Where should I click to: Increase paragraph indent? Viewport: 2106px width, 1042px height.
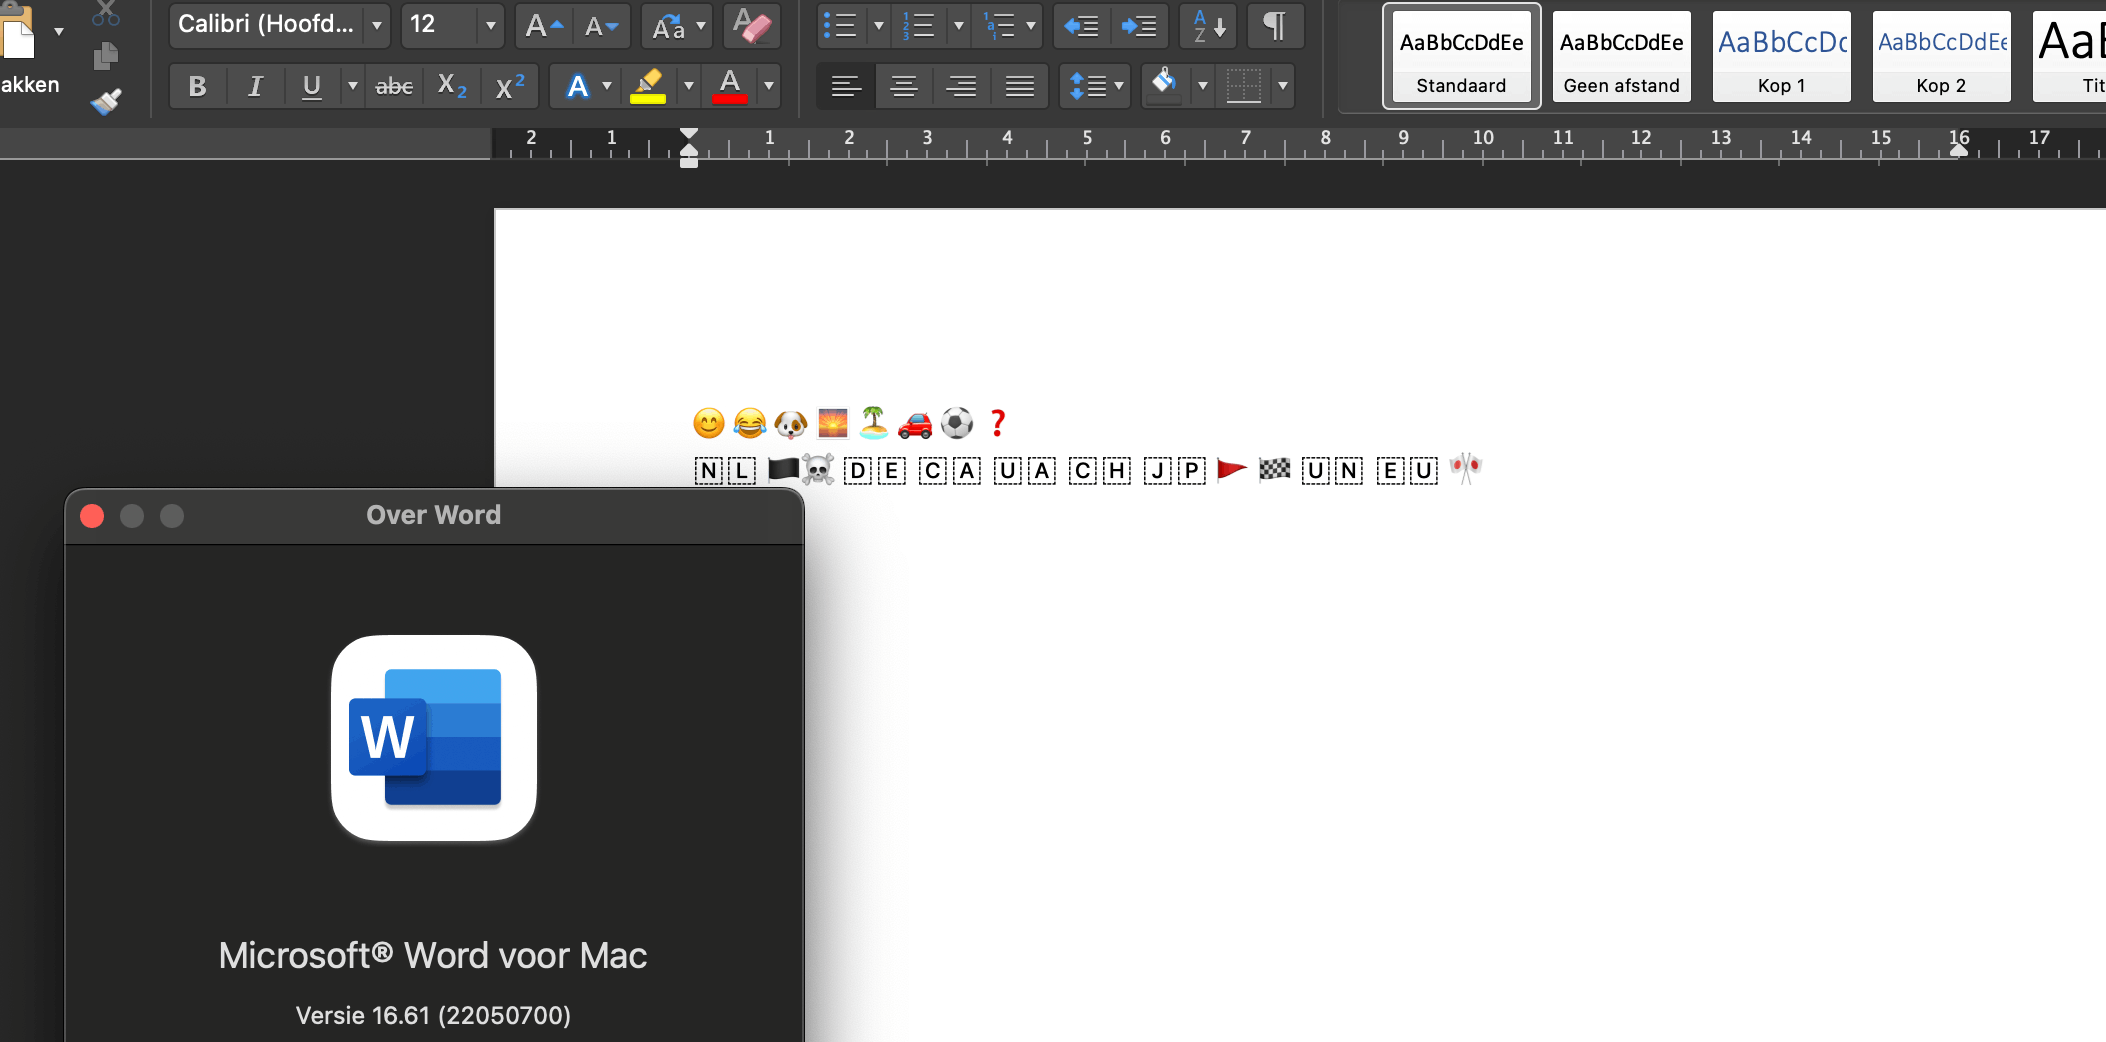pos(1138,25)
